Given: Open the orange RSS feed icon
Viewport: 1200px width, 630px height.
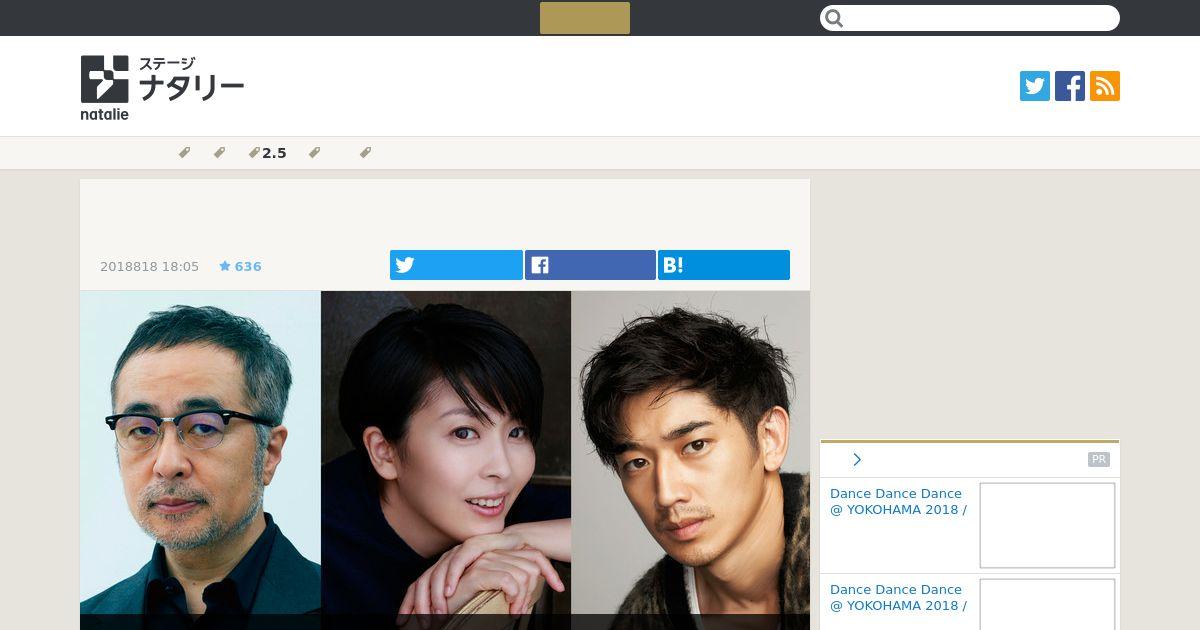Looking at the screenshot, I should (x=1105, y=86).
